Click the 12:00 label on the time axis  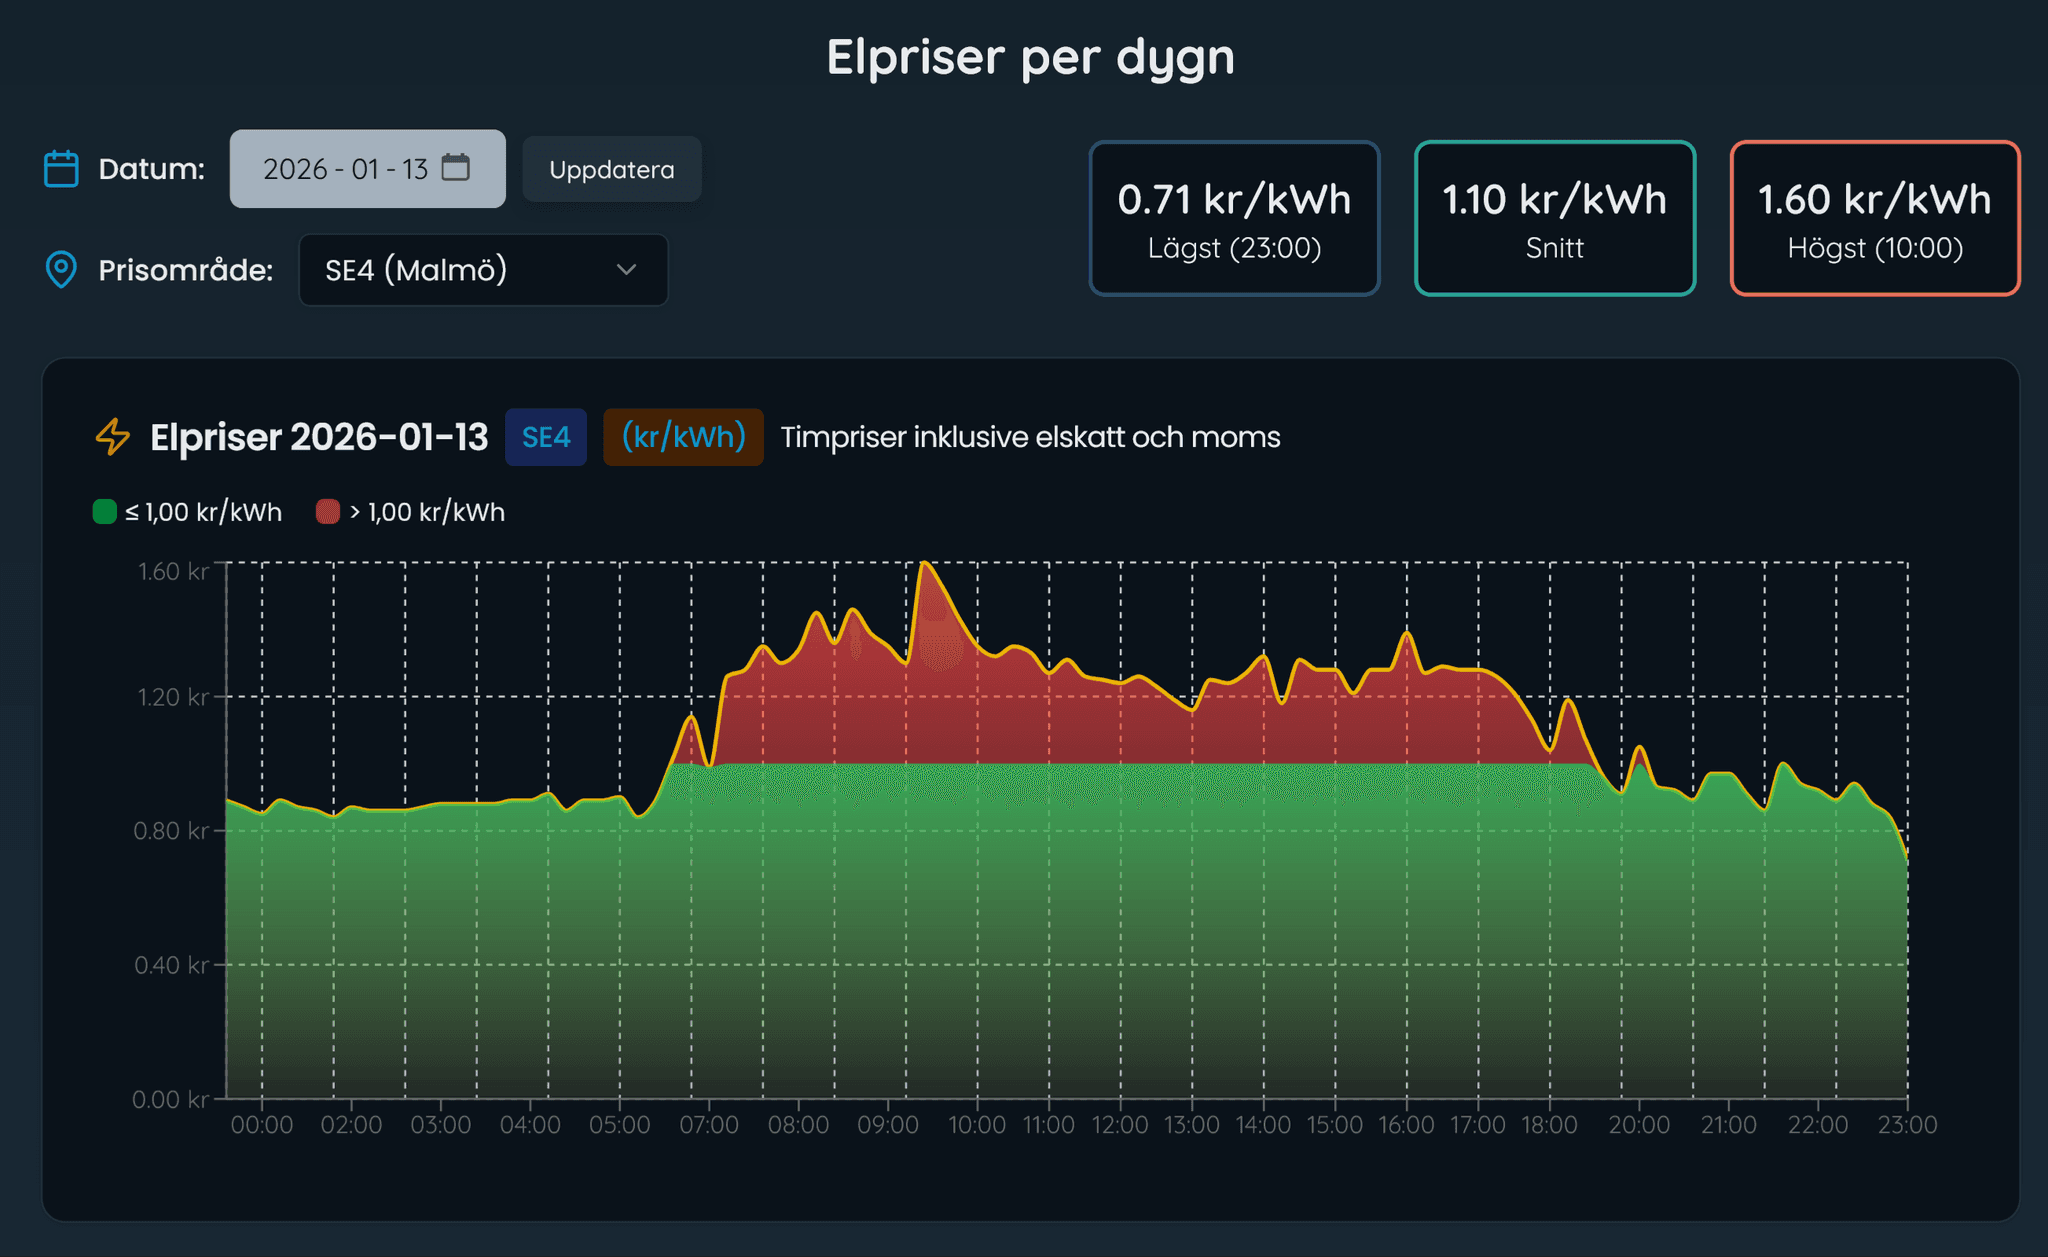pyautogui.click(x=1120, y=1125)
